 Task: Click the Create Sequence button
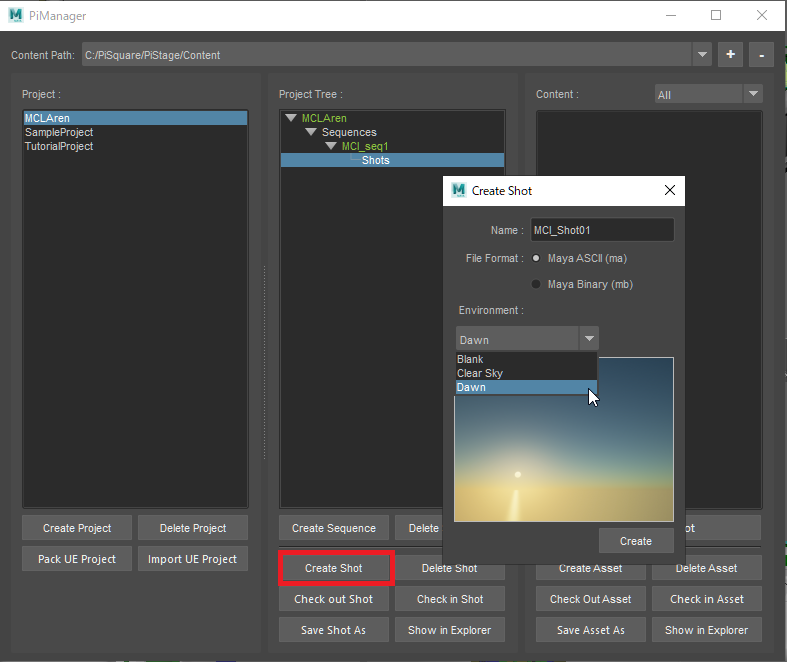pos(334,528)
